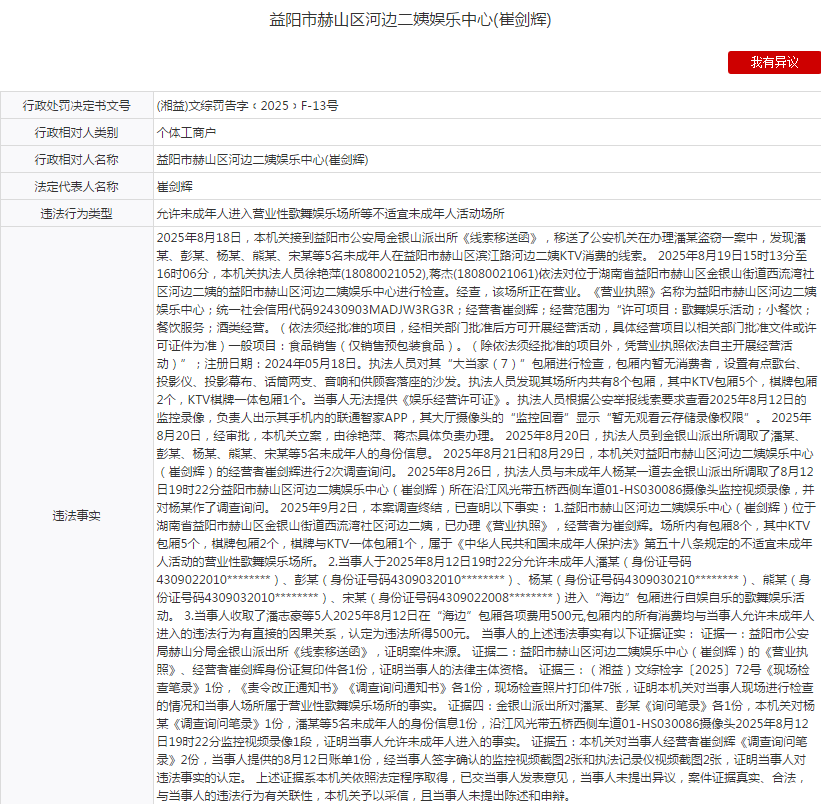This screenshot has height=804, width=821.
Task: Select the 违法事实 label cell
Action: 77,516
